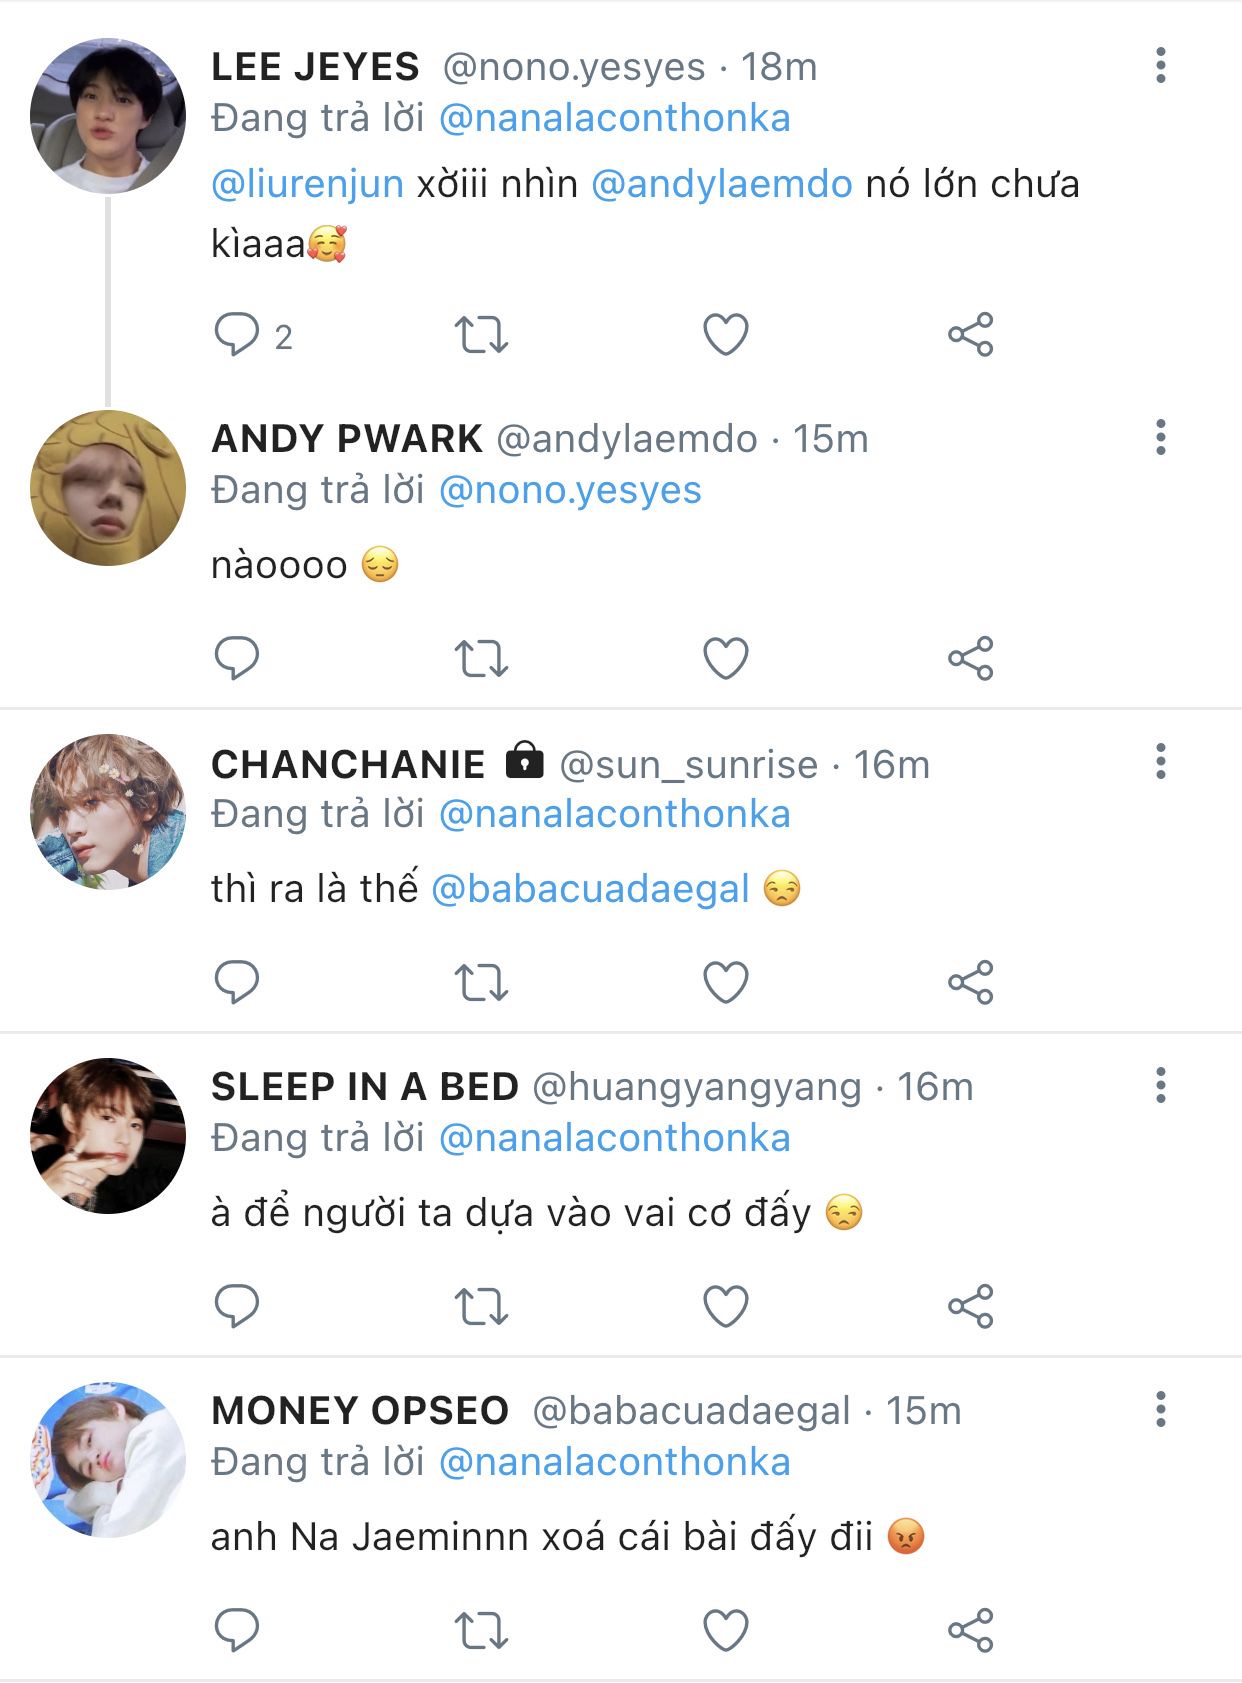The height and width of the screenshot is (1683, 1242).
Task: Open more options for LEE JEYES's tweet
Action: (x=1160, y=66)
